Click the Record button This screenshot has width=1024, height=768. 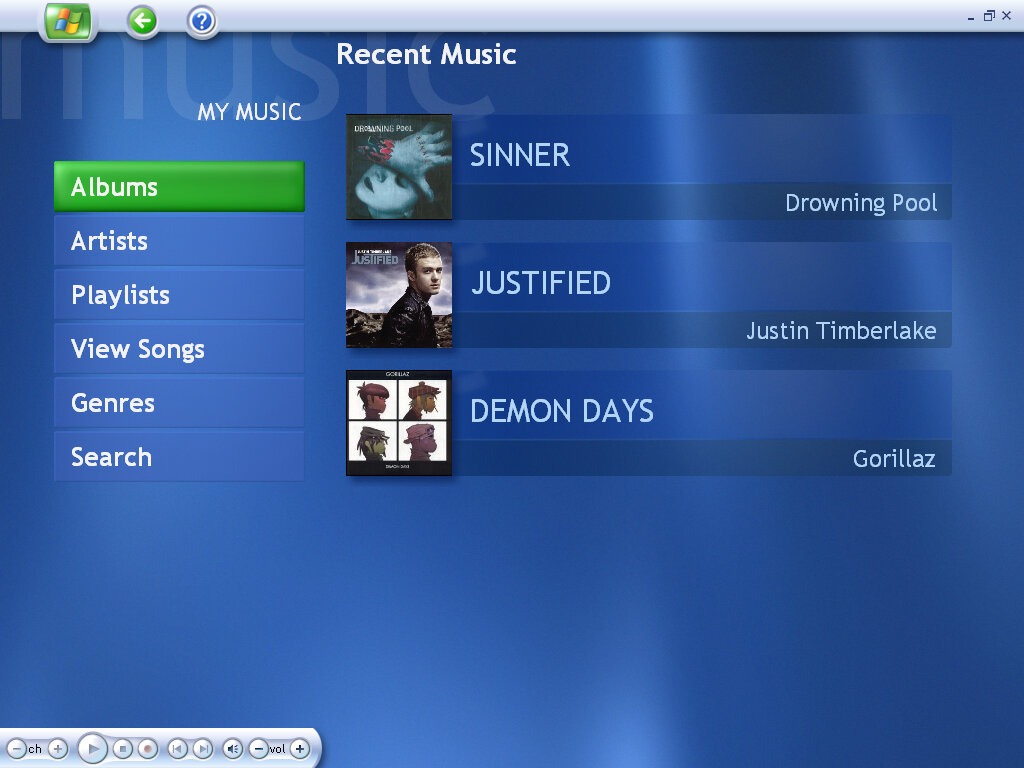pos(148,748)
